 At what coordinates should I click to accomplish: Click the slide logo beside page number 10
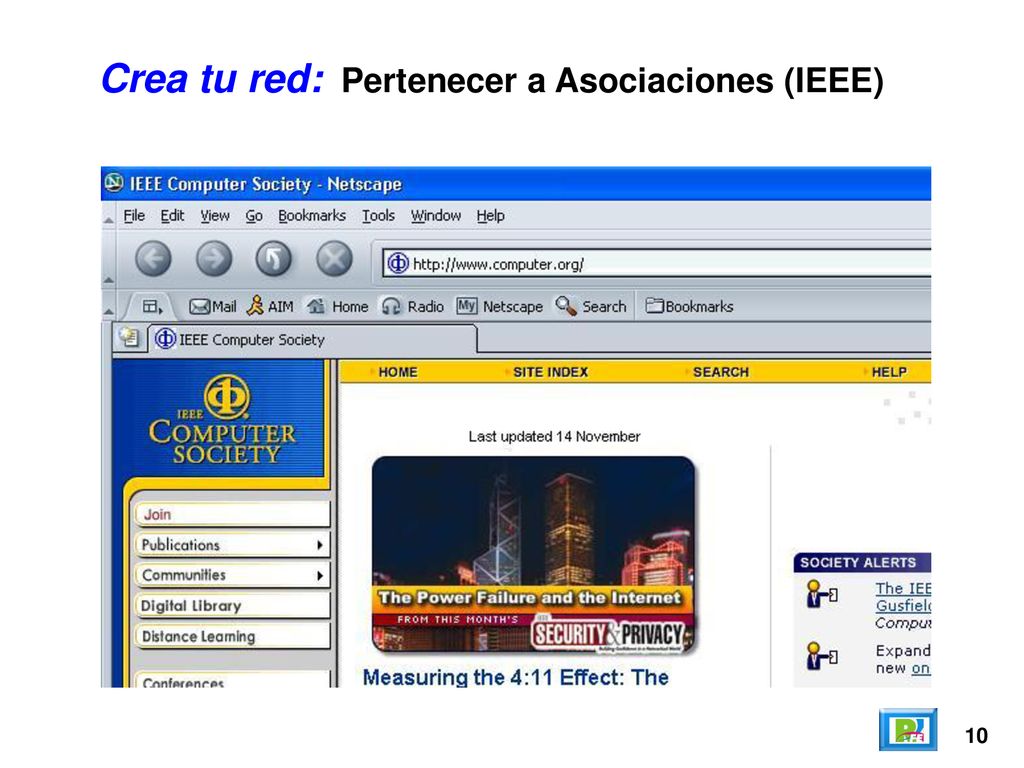[x=908, y=729]
